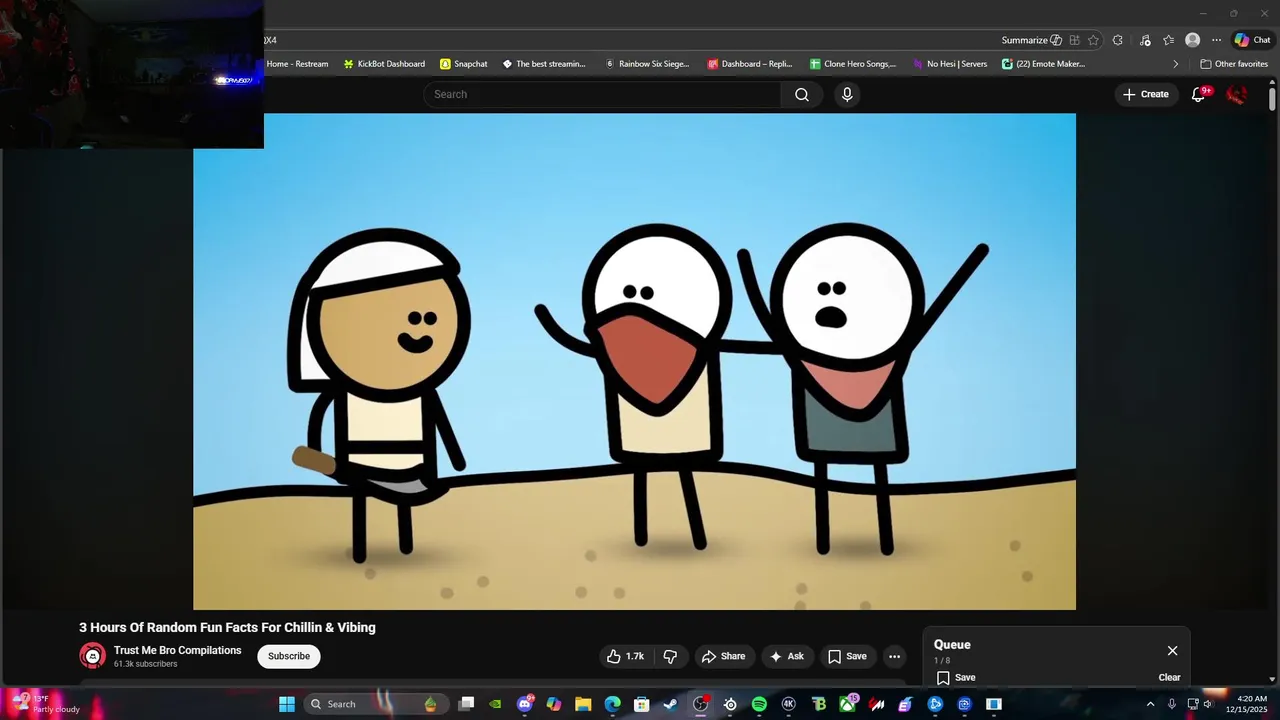Clear the queue
Viewport: 1280px width, 720px height.
tap(1169, 677)
